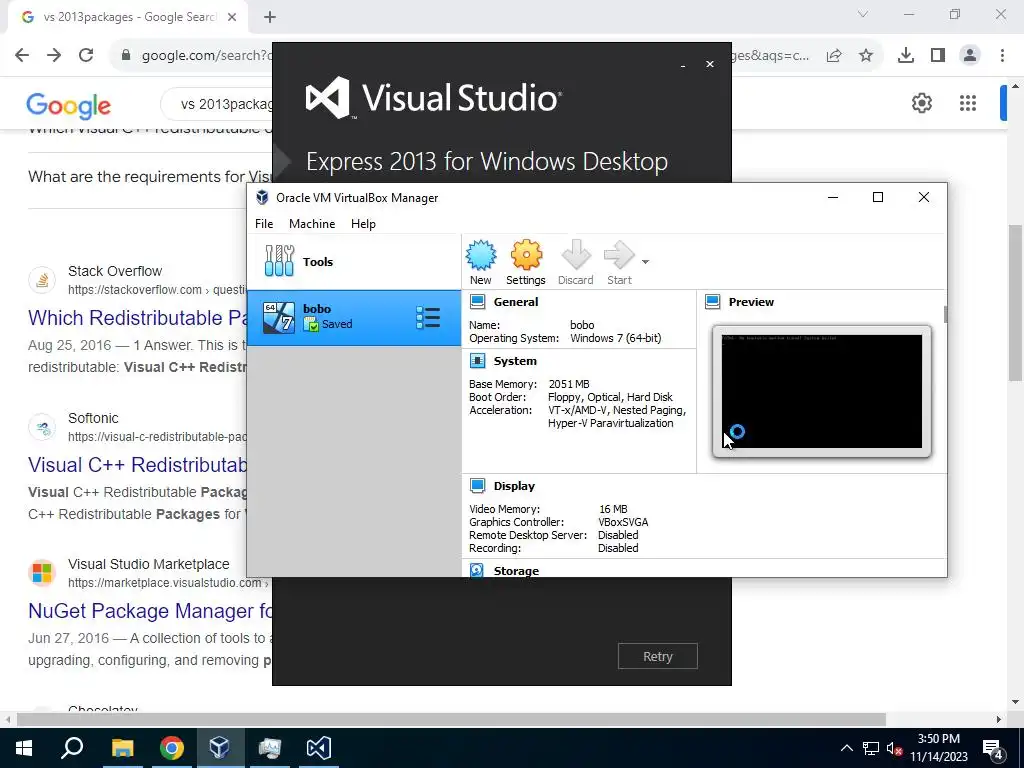The height and width of the screenshot is (768, 1024).
Task: Click the Visual Studio Marketplace site icon
Action: 42,573
